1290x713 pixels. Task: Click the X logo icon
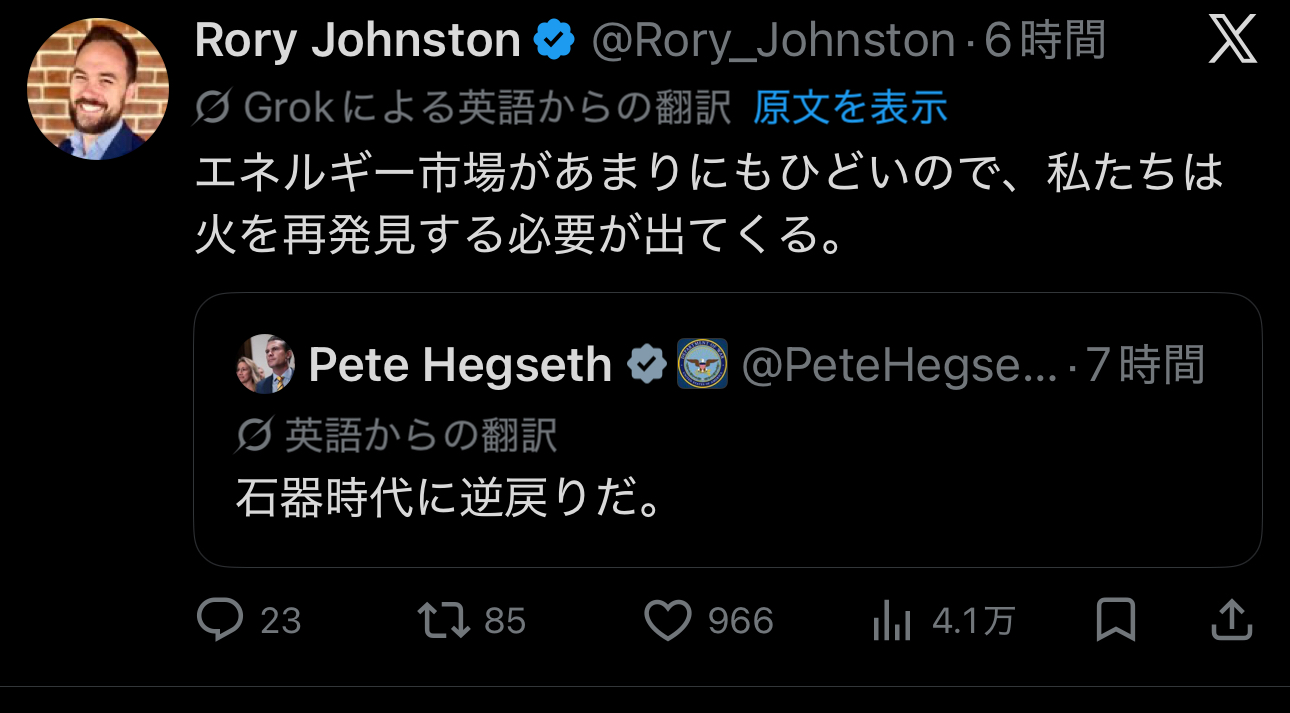(x=1231, y=42)
